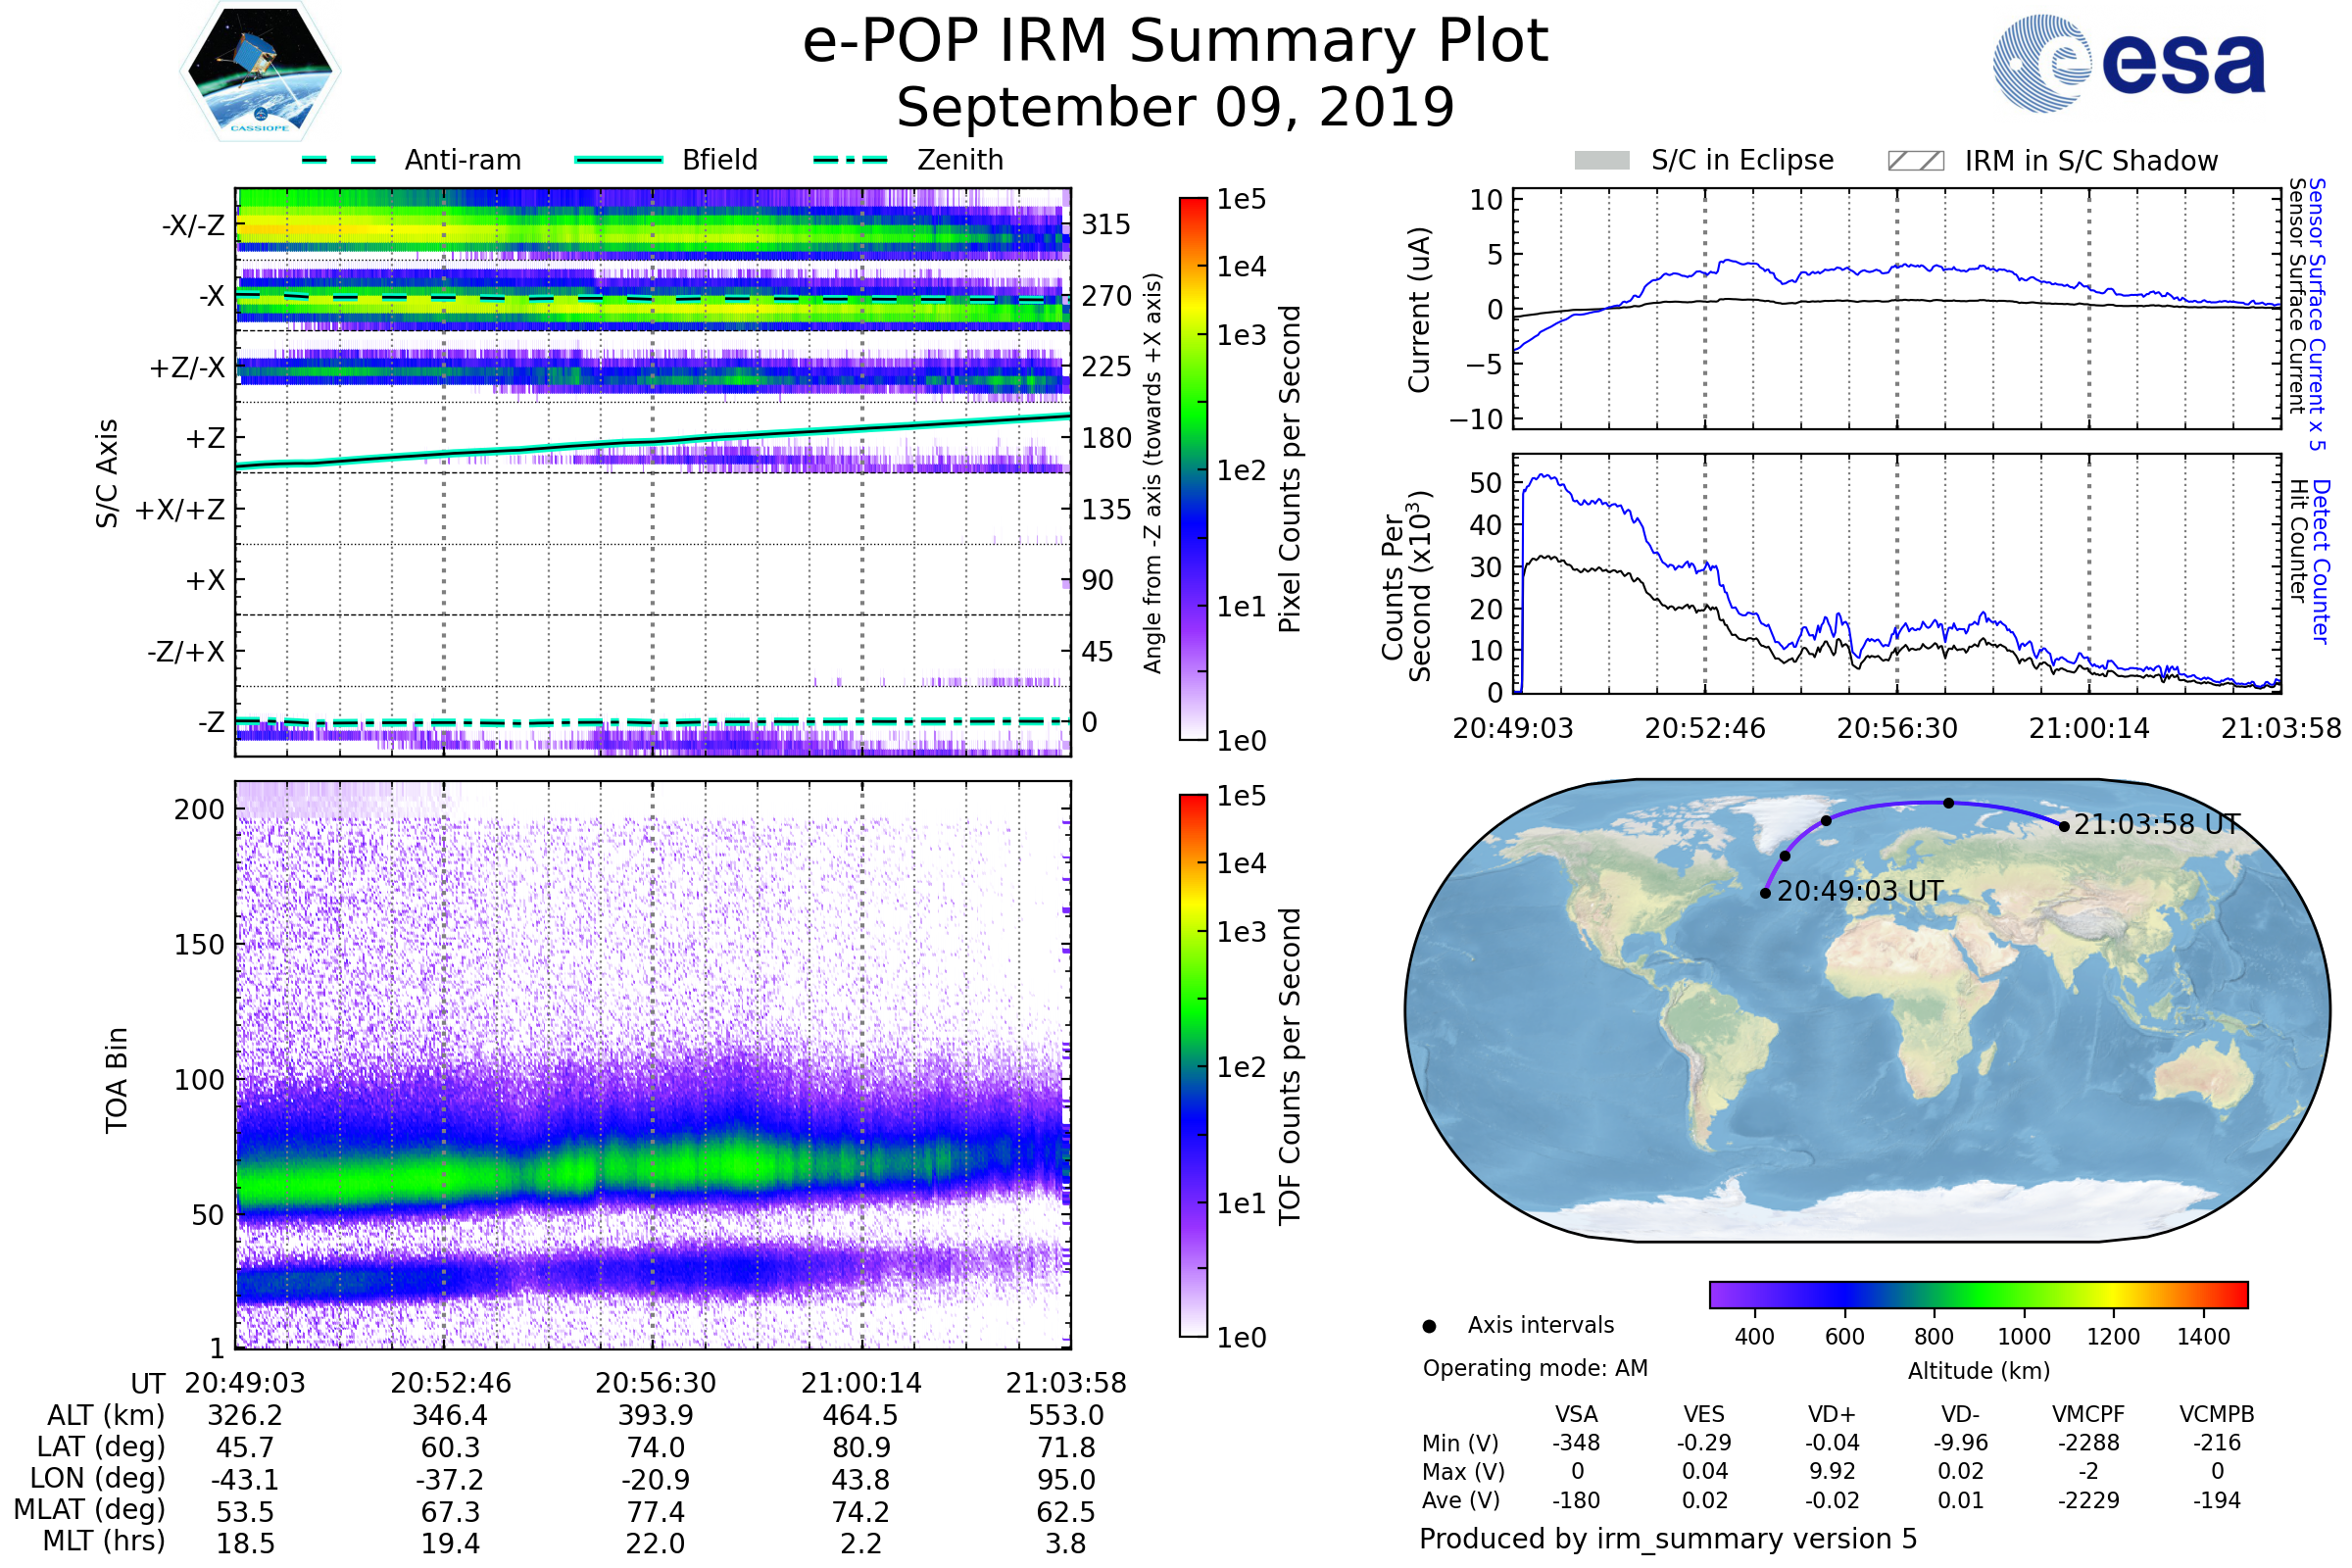2352x1568 pixels.
Task: Click the e-POP IRM Summary Plot title
Action: pos(1175,42)
